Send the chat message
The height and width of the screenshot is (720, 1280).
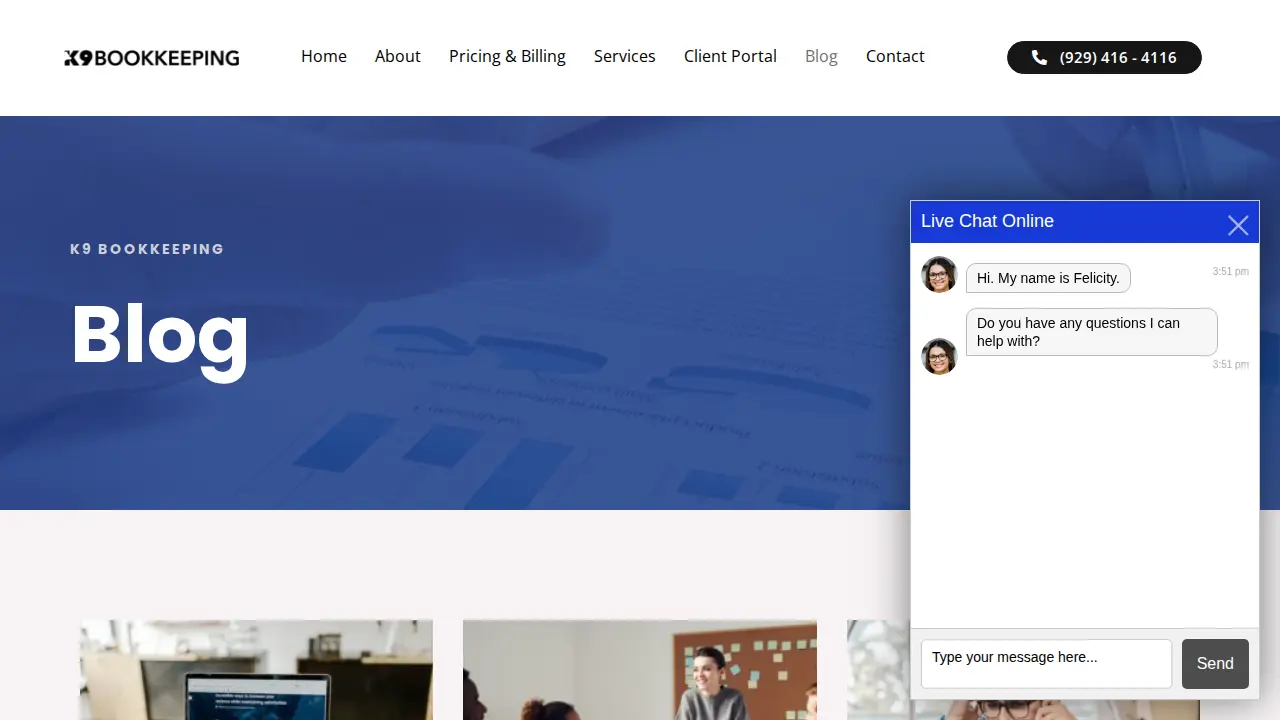1215,664
